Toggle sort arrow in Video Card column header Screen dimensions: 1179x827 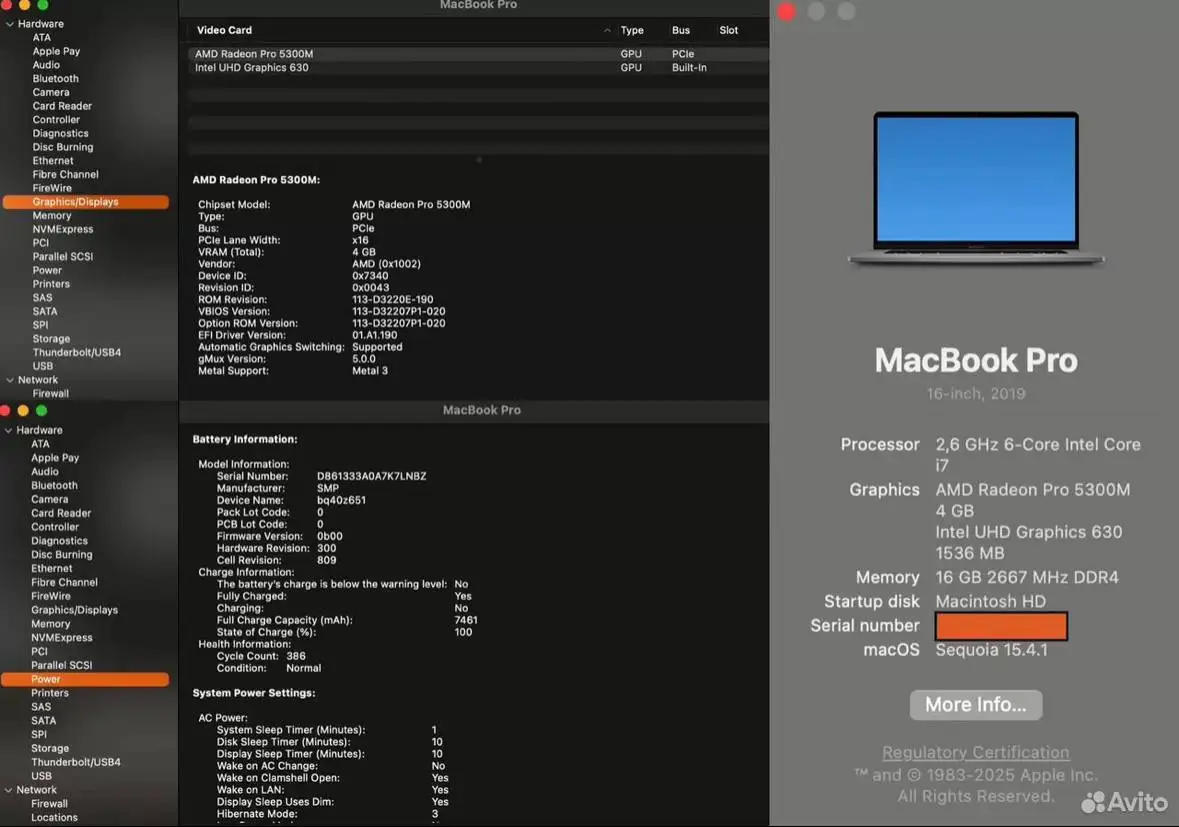(607, 31)
